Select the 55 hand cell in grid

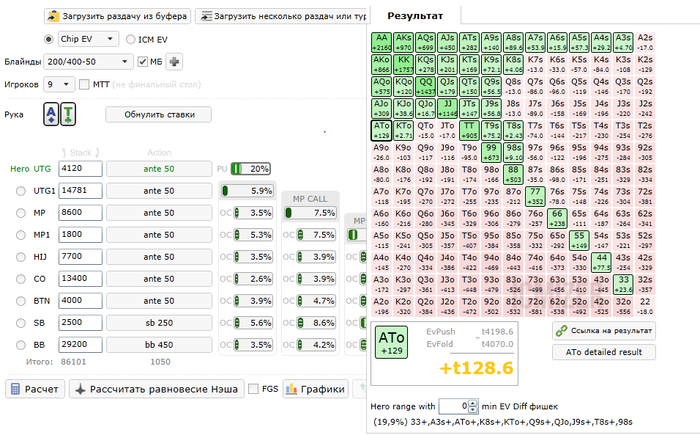pyautogui.click(x=579, y=240)
